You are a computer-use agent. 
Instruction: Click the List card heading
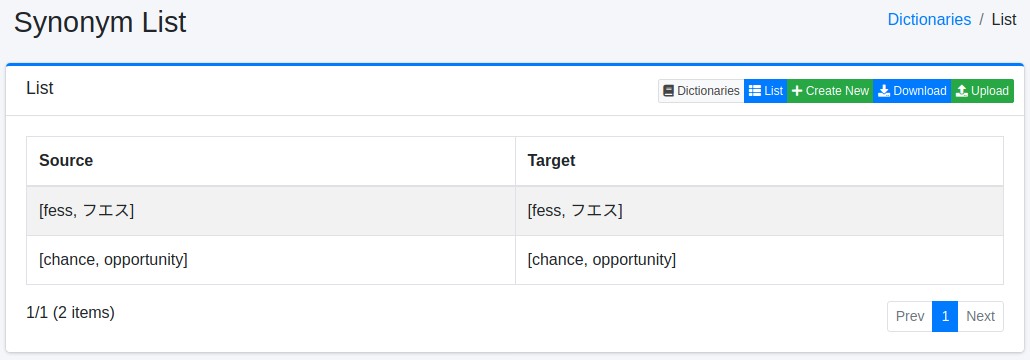tap(39, 88)
